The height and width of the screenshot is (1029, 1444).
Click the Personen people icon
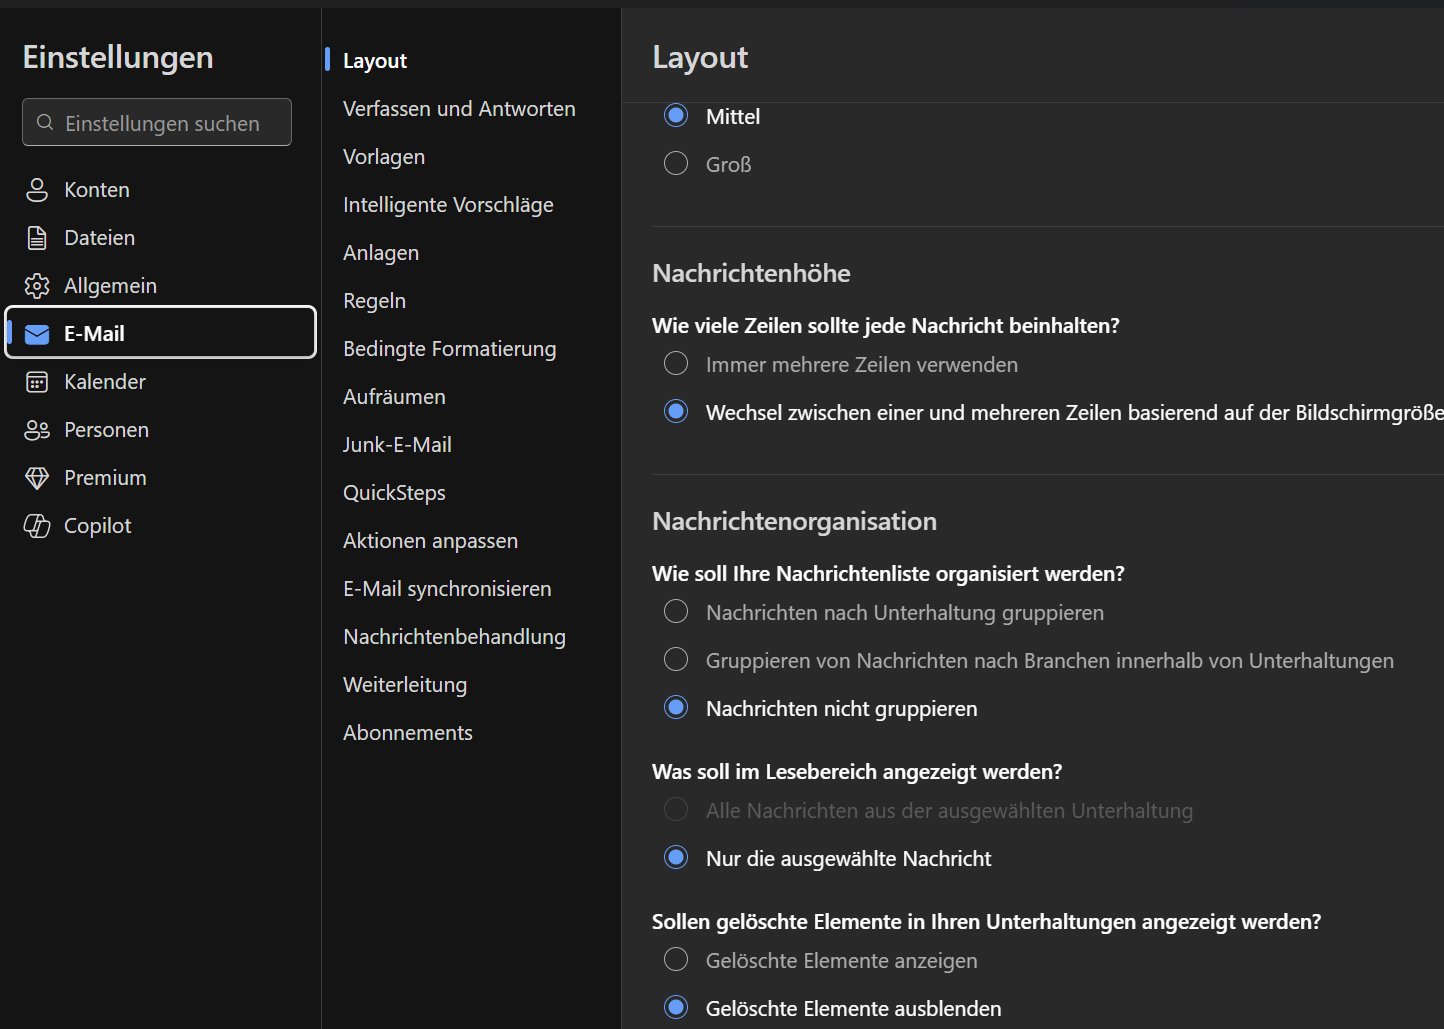pos(37,430)
